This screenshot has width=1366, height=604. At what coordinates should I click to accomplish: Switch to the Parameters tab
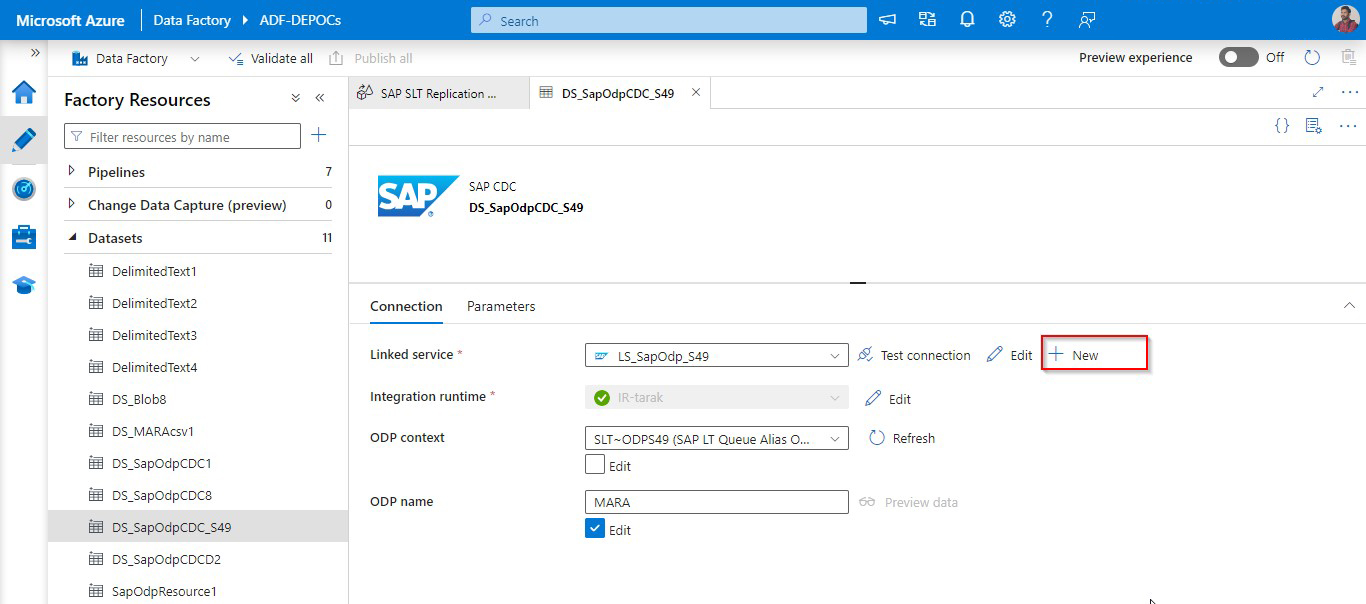[x=501, y=306]
